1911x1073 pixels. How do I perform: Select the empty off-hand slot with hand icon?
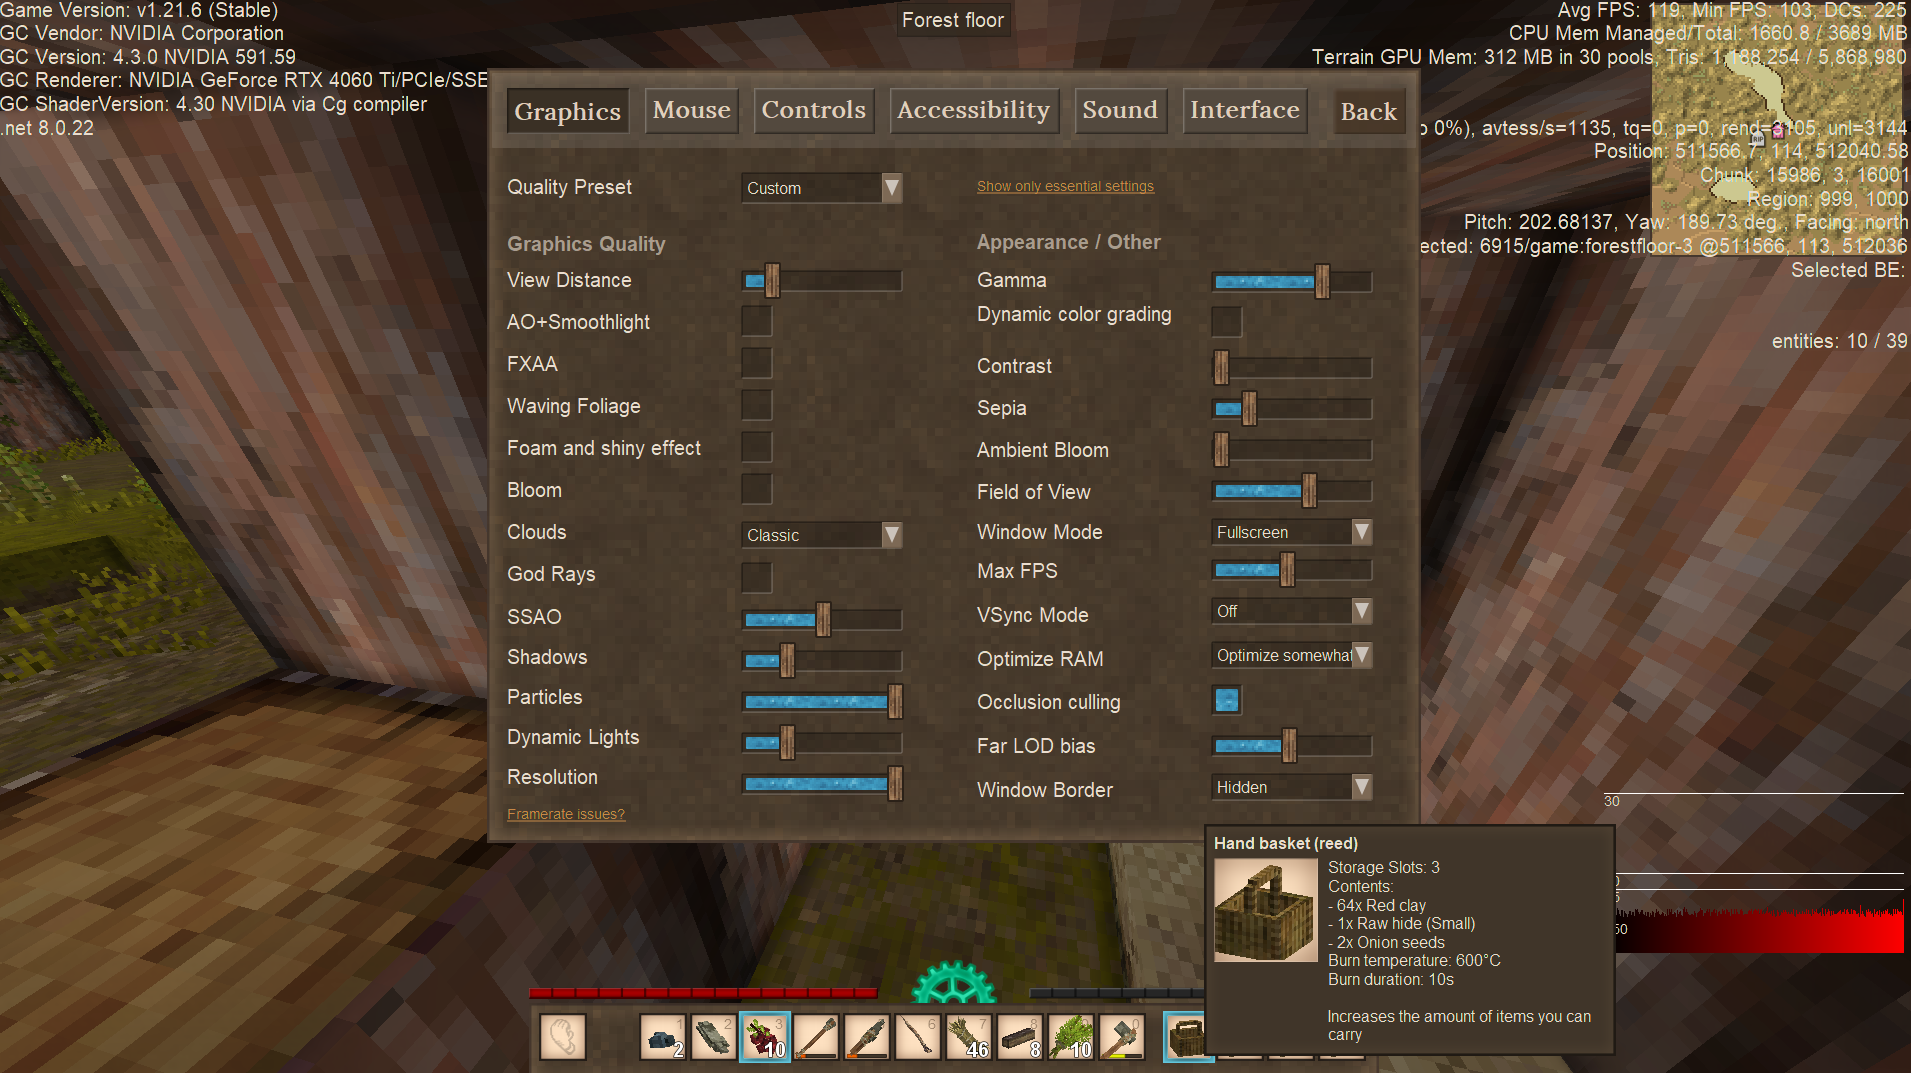[562, 1036]
